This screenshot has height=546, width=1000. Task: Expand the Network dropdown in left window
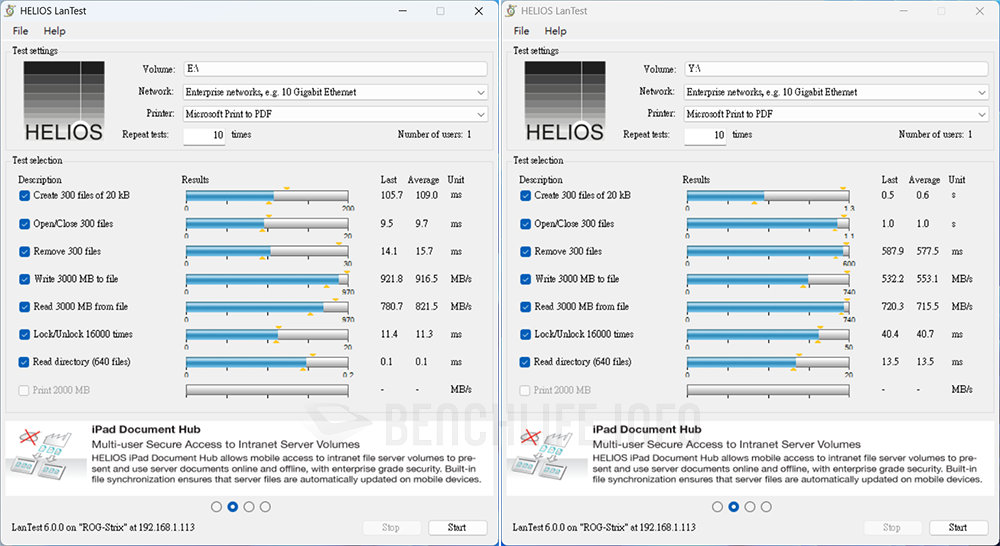click(480, 92)
